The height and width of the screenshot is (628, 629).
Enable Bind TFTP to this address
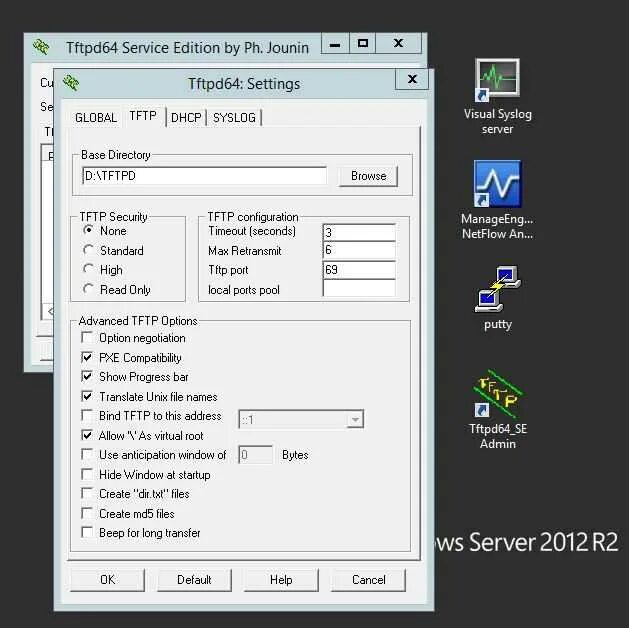coord(87,415)
